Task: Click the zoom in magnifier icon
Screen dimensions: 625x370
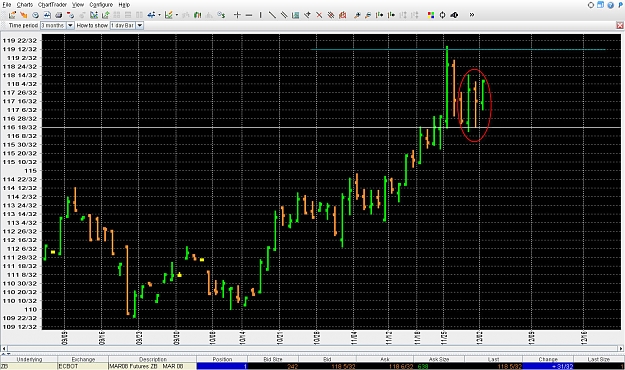Action: (357, 15)
